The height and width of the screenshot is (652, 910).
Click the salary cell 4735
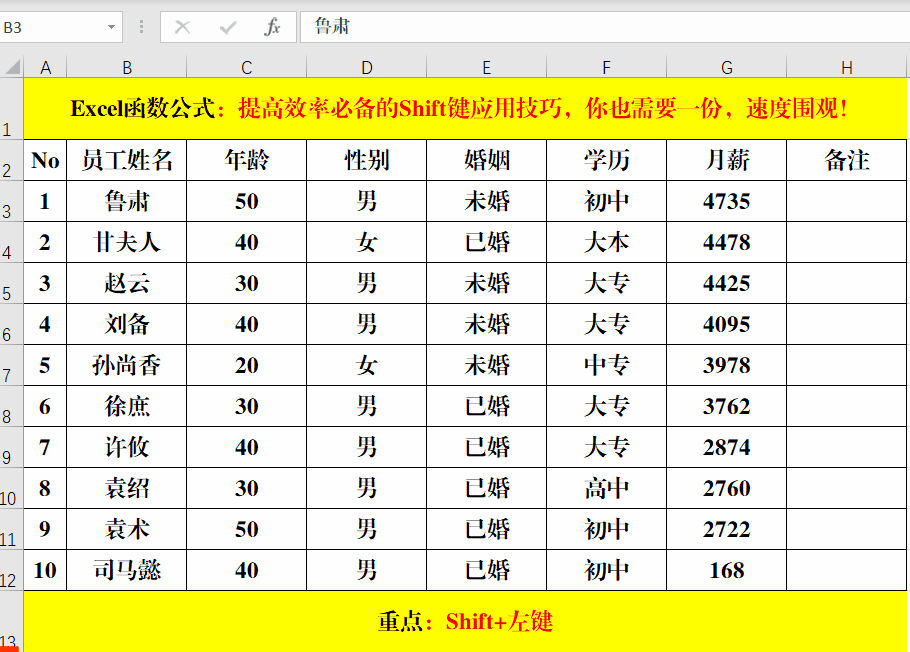[727, 201]
